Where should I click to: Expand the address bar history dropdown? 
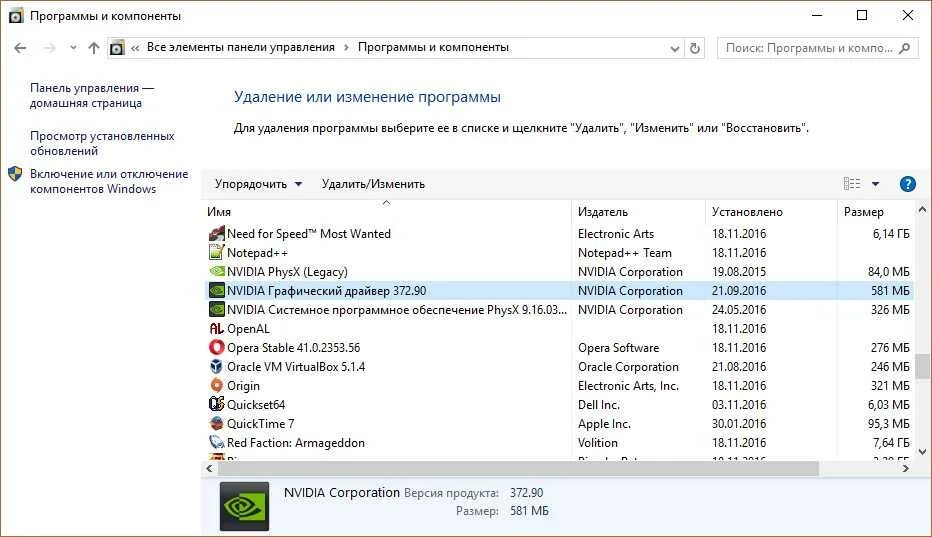(x=674, y=48)
